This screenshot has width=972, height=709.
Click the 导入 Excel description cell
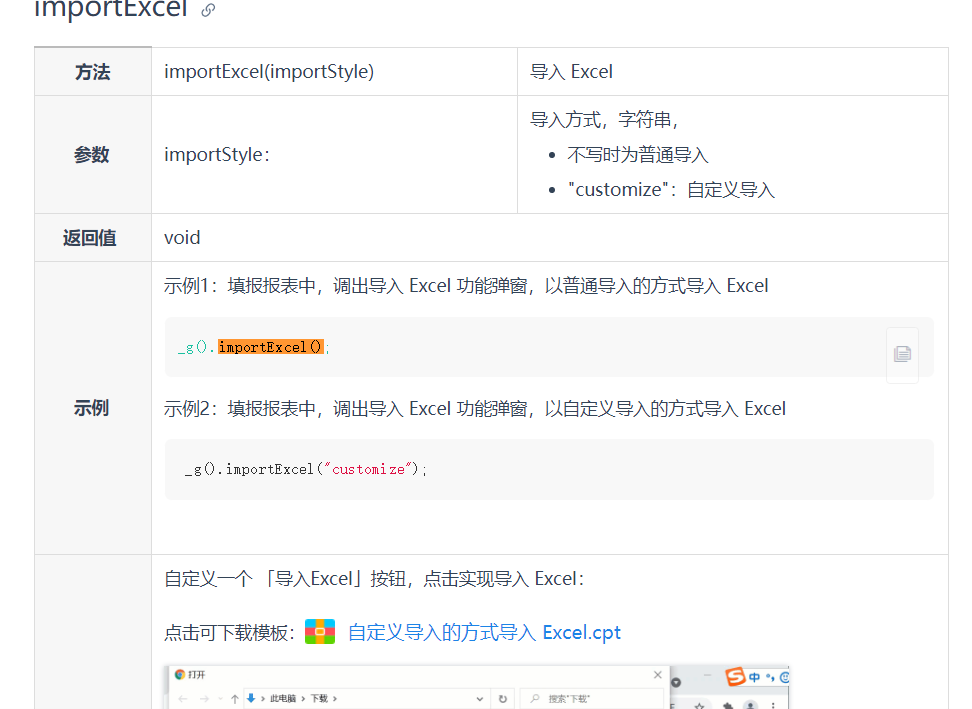coord(733,71)
